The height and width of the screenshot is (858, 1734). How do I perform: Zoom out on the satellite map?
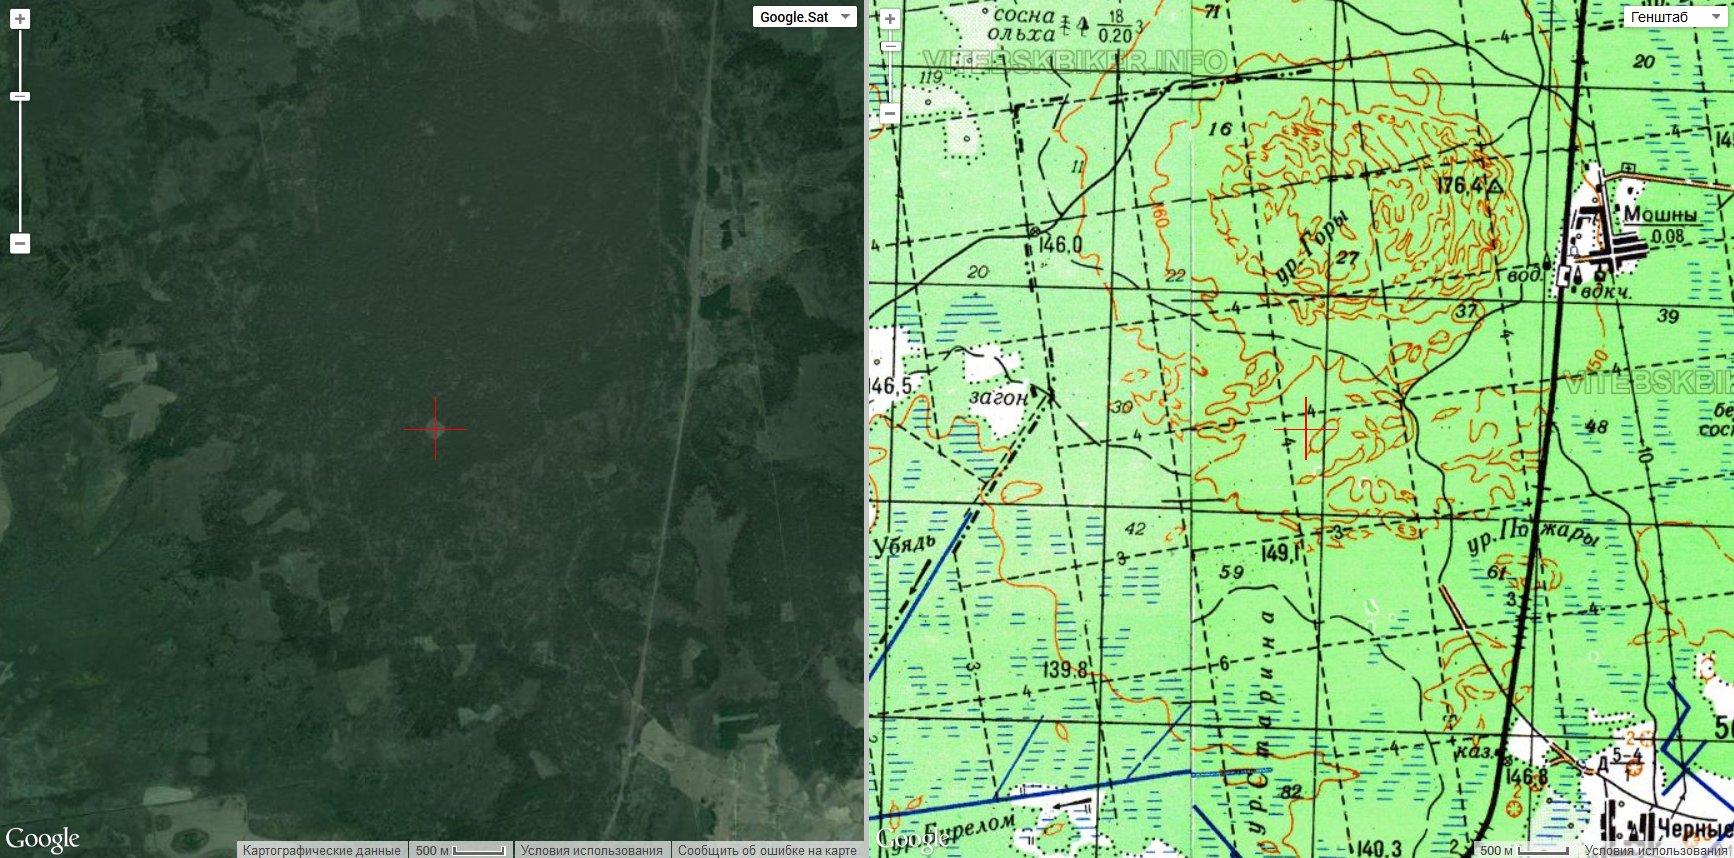pos(20,243)
